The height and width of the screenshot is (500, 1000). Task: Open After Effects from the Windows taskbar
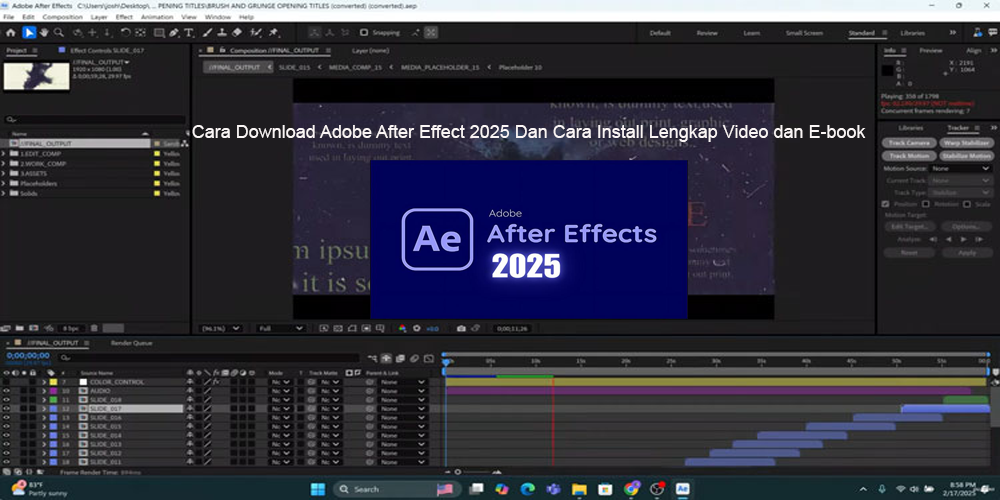682,489
